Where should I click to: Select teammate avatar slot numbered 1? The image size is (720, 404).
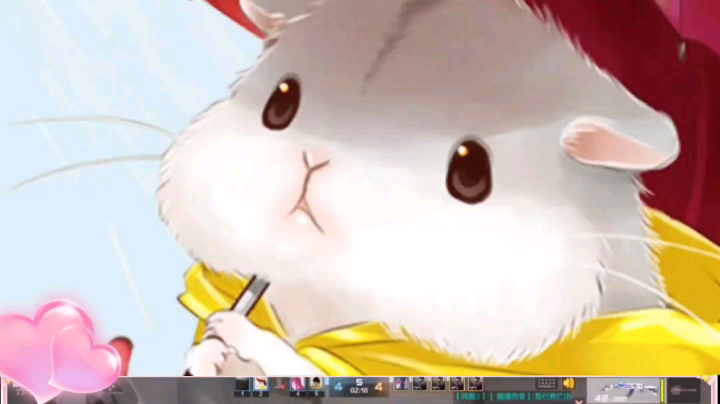pos(242,385)
